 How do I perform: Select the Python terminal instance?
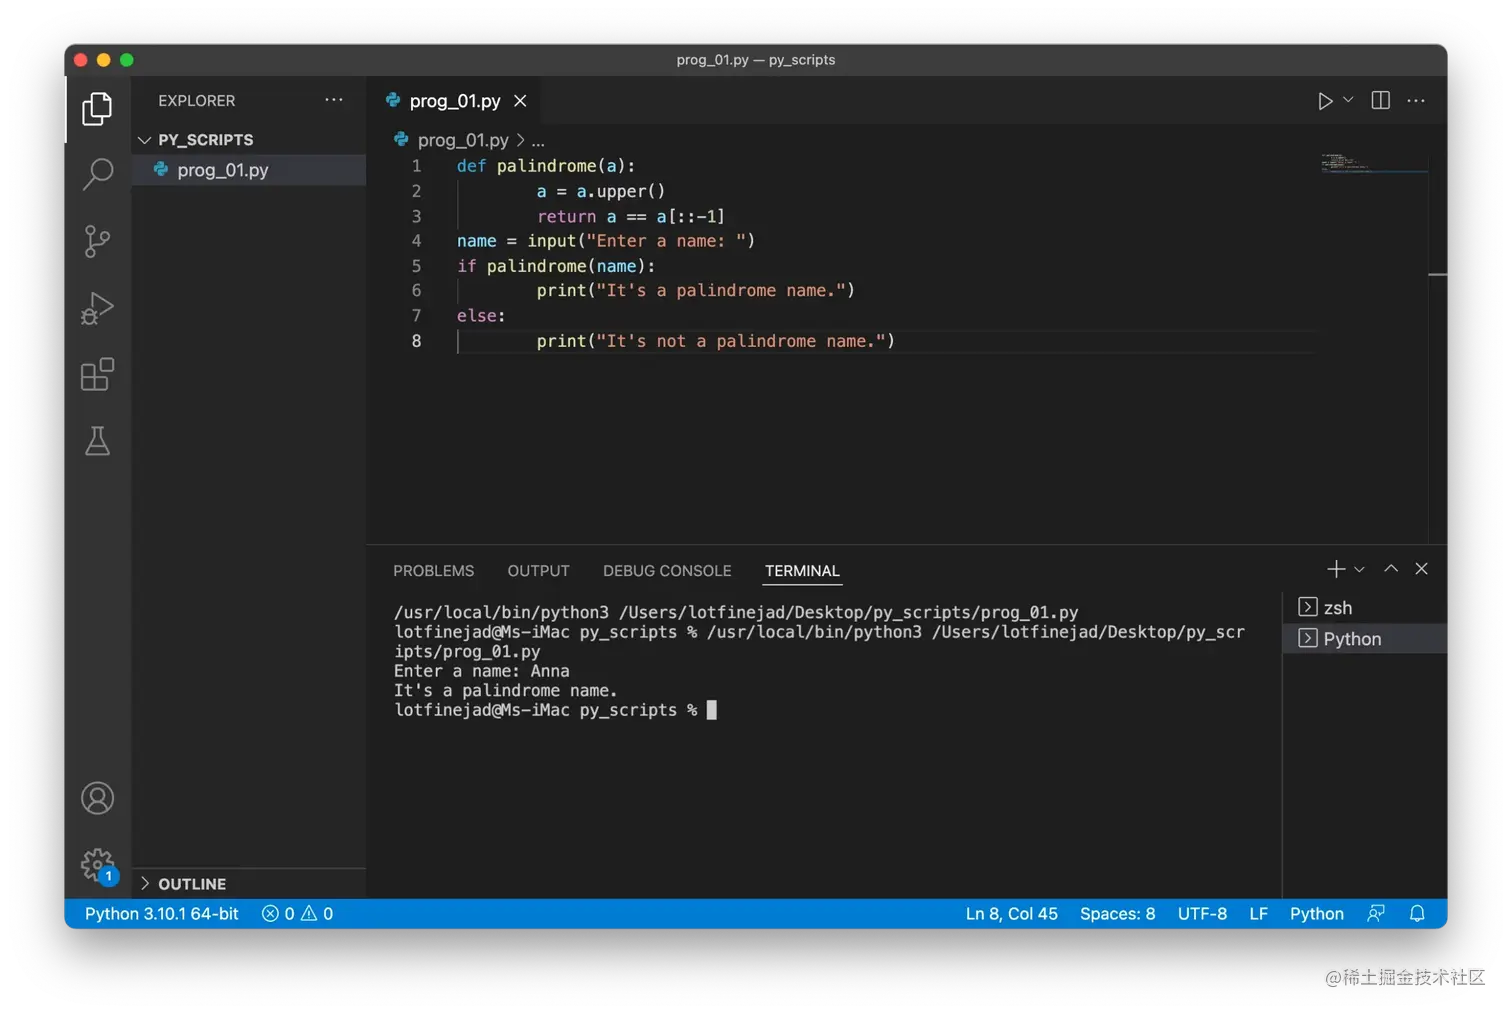click(1365, 639)
